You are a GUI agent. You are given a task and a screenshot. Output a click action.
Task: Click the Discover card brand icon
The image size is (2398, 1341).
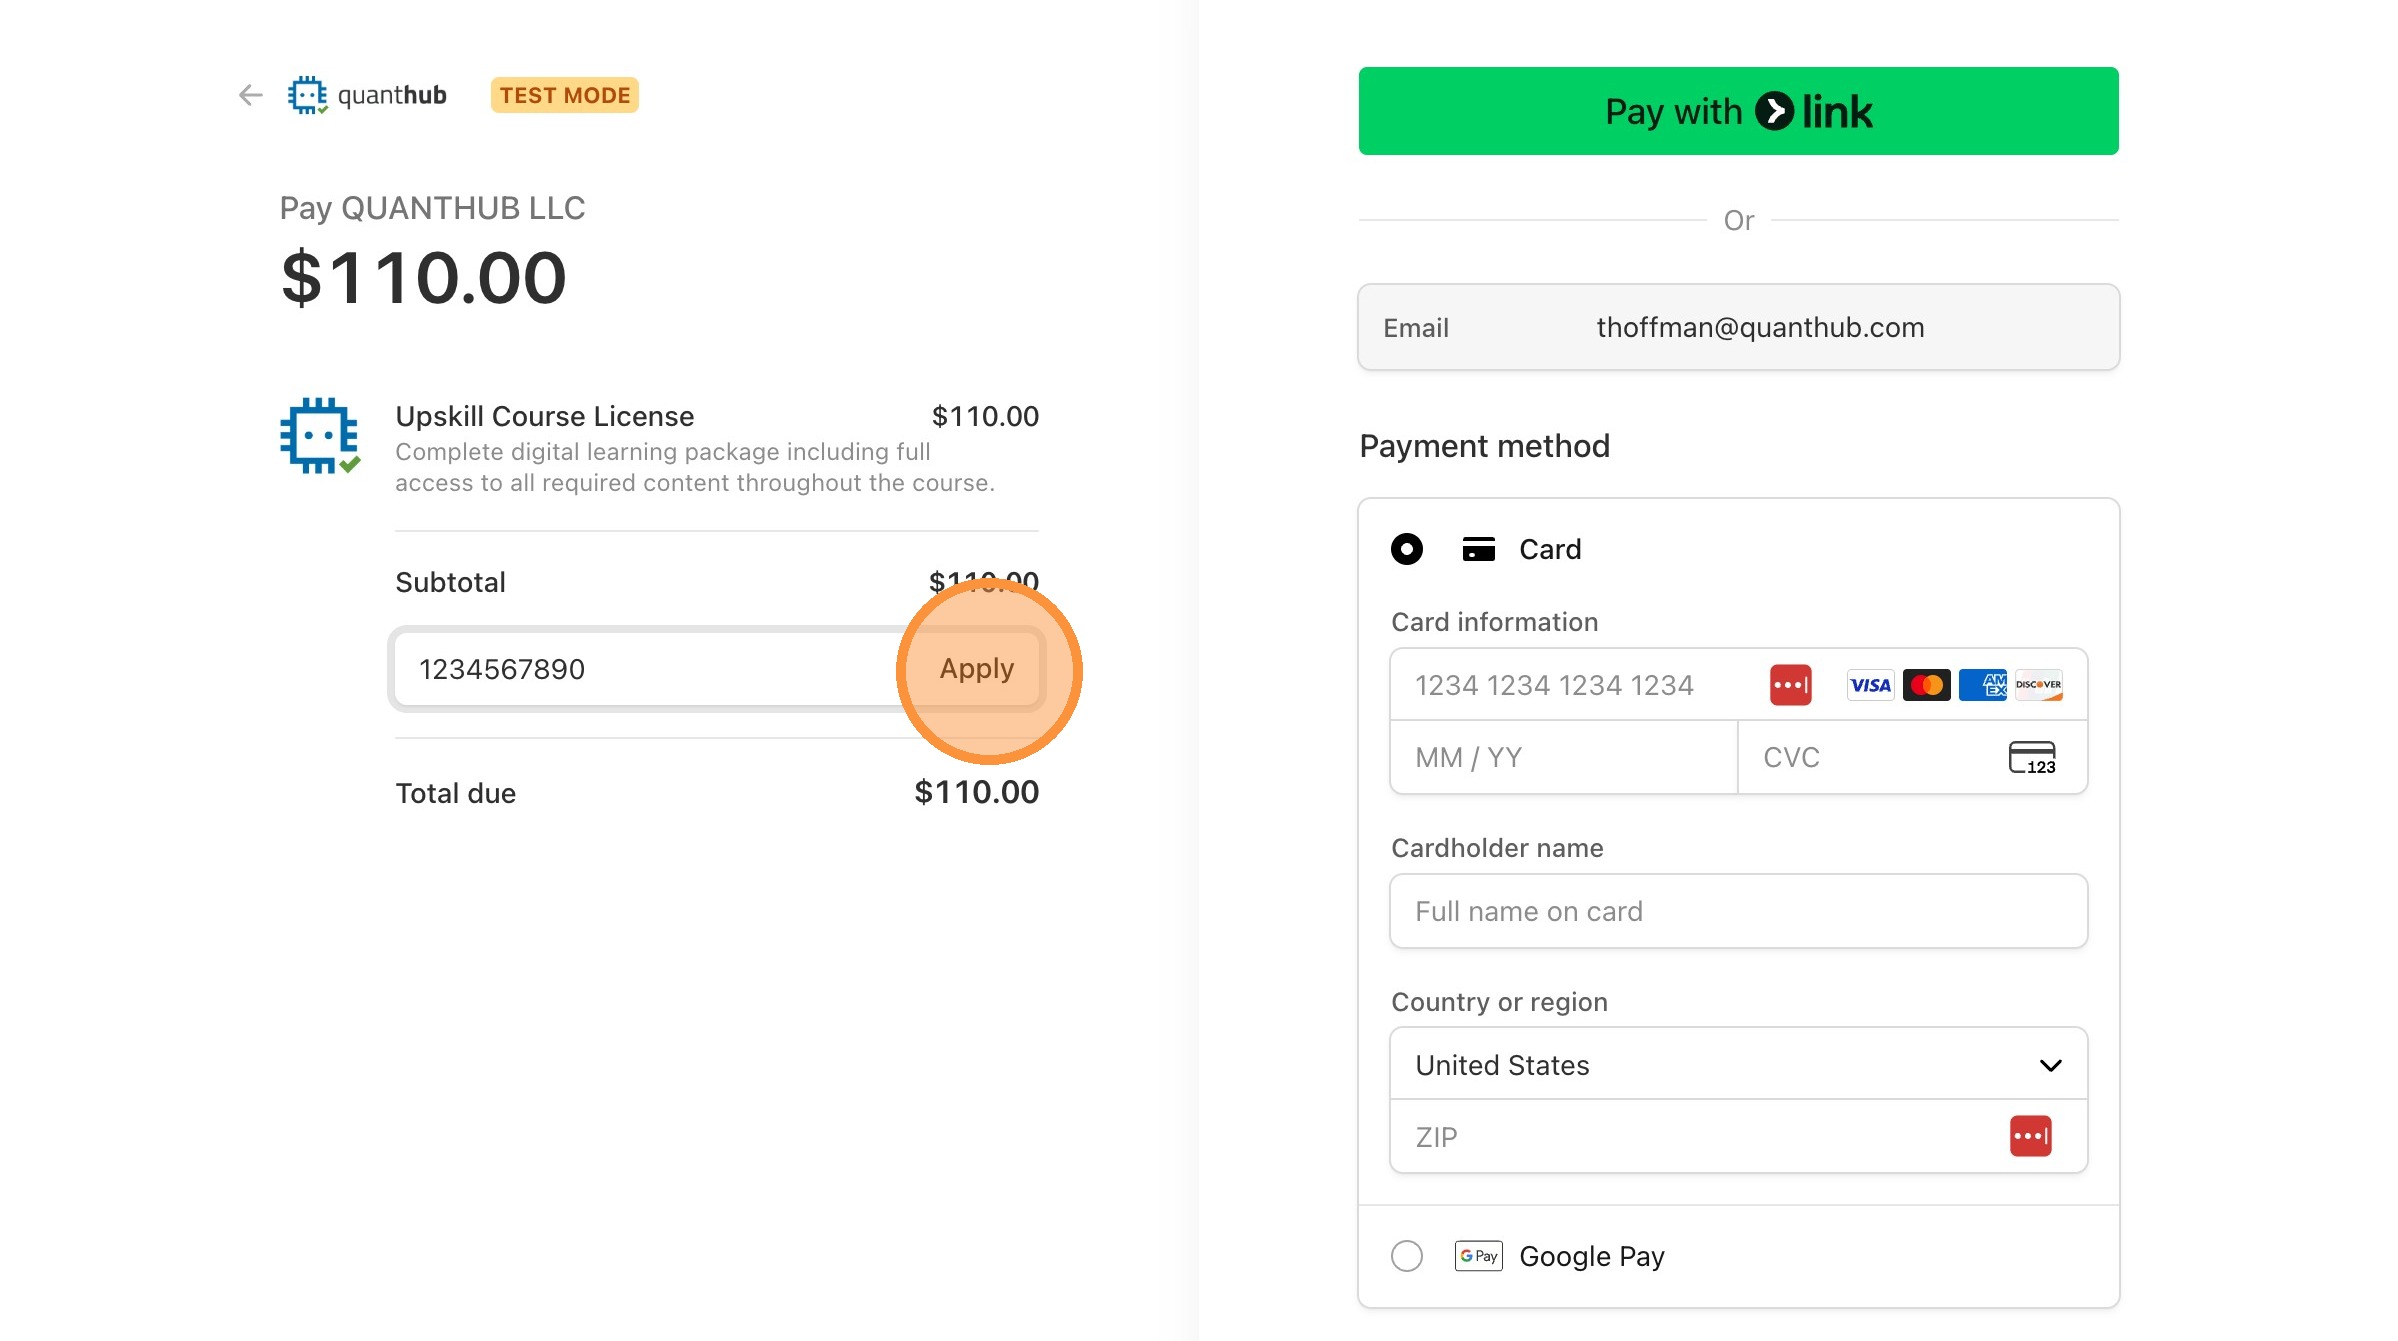(2038, 685)
